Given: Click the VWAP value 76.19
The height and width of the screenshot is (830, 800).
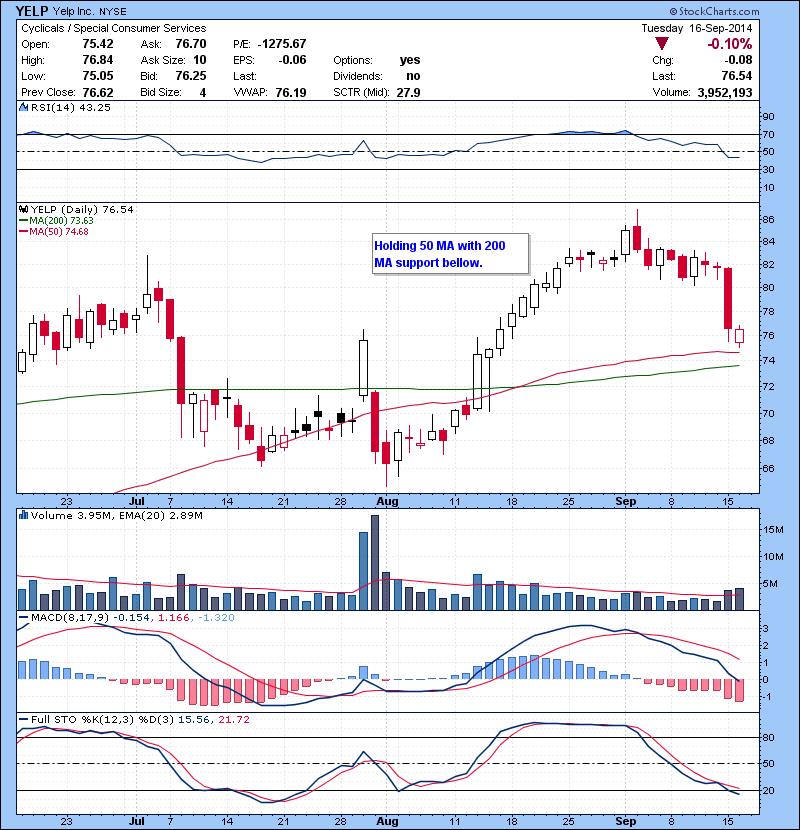Looking at the screenshot, I should [x=291, y=93].
